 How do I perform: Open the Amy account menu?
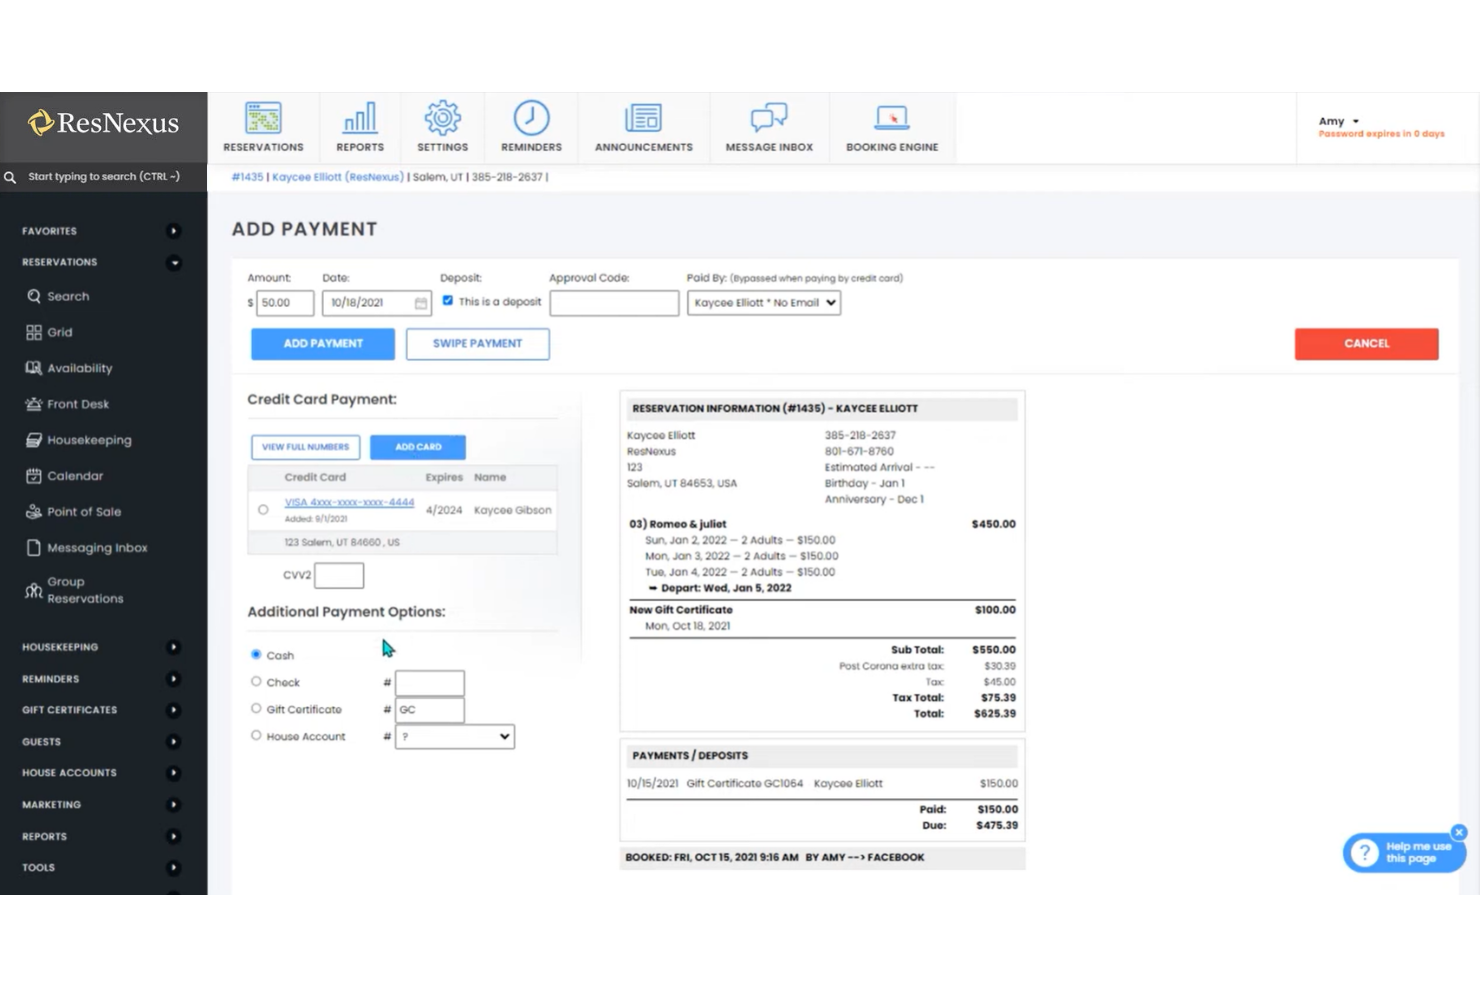1338,120
